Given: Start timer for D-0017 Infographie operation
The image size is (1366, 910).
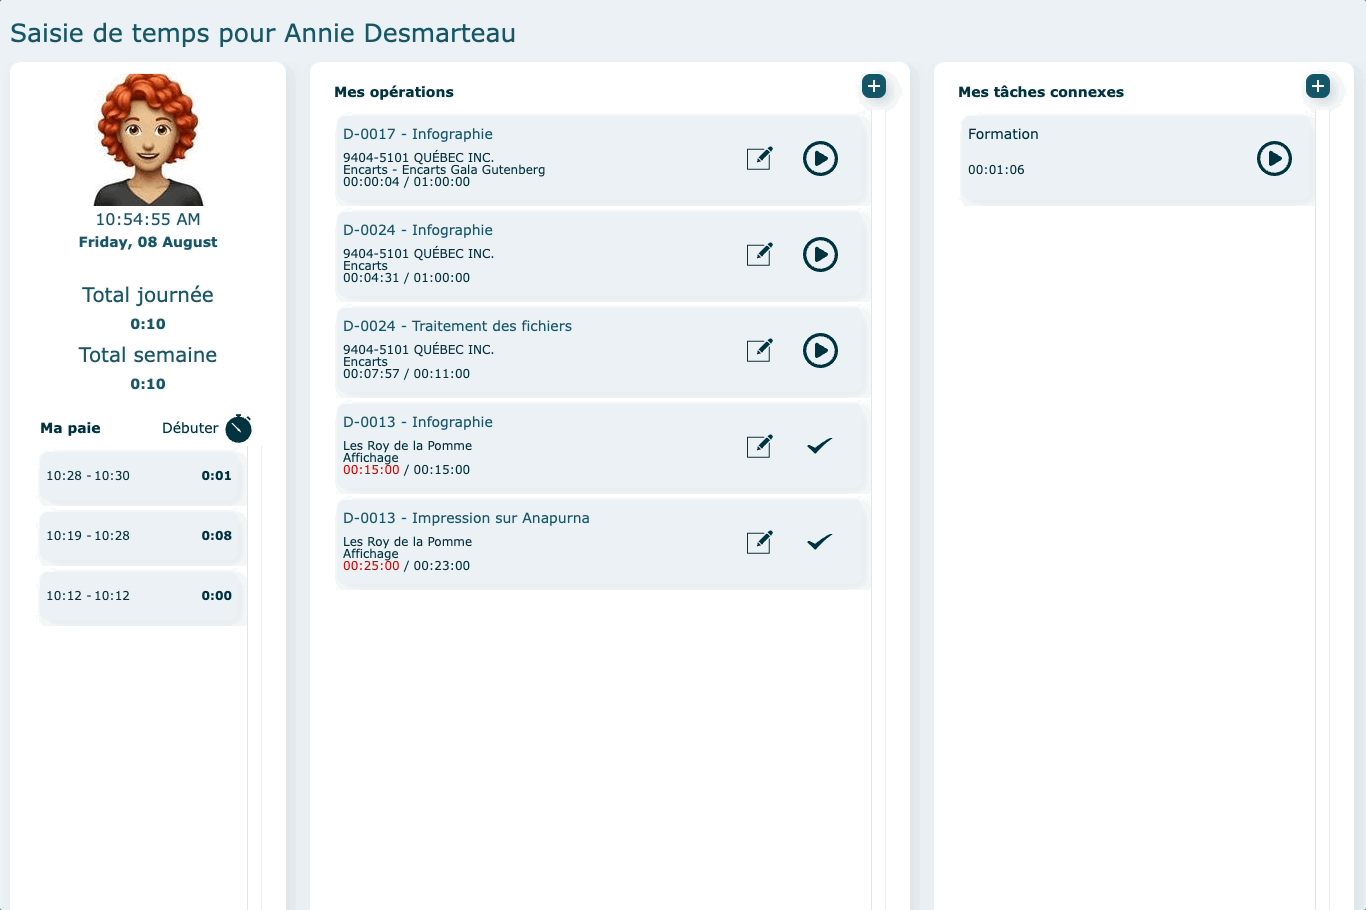Looking at the screenshot, I should [820, 158].
